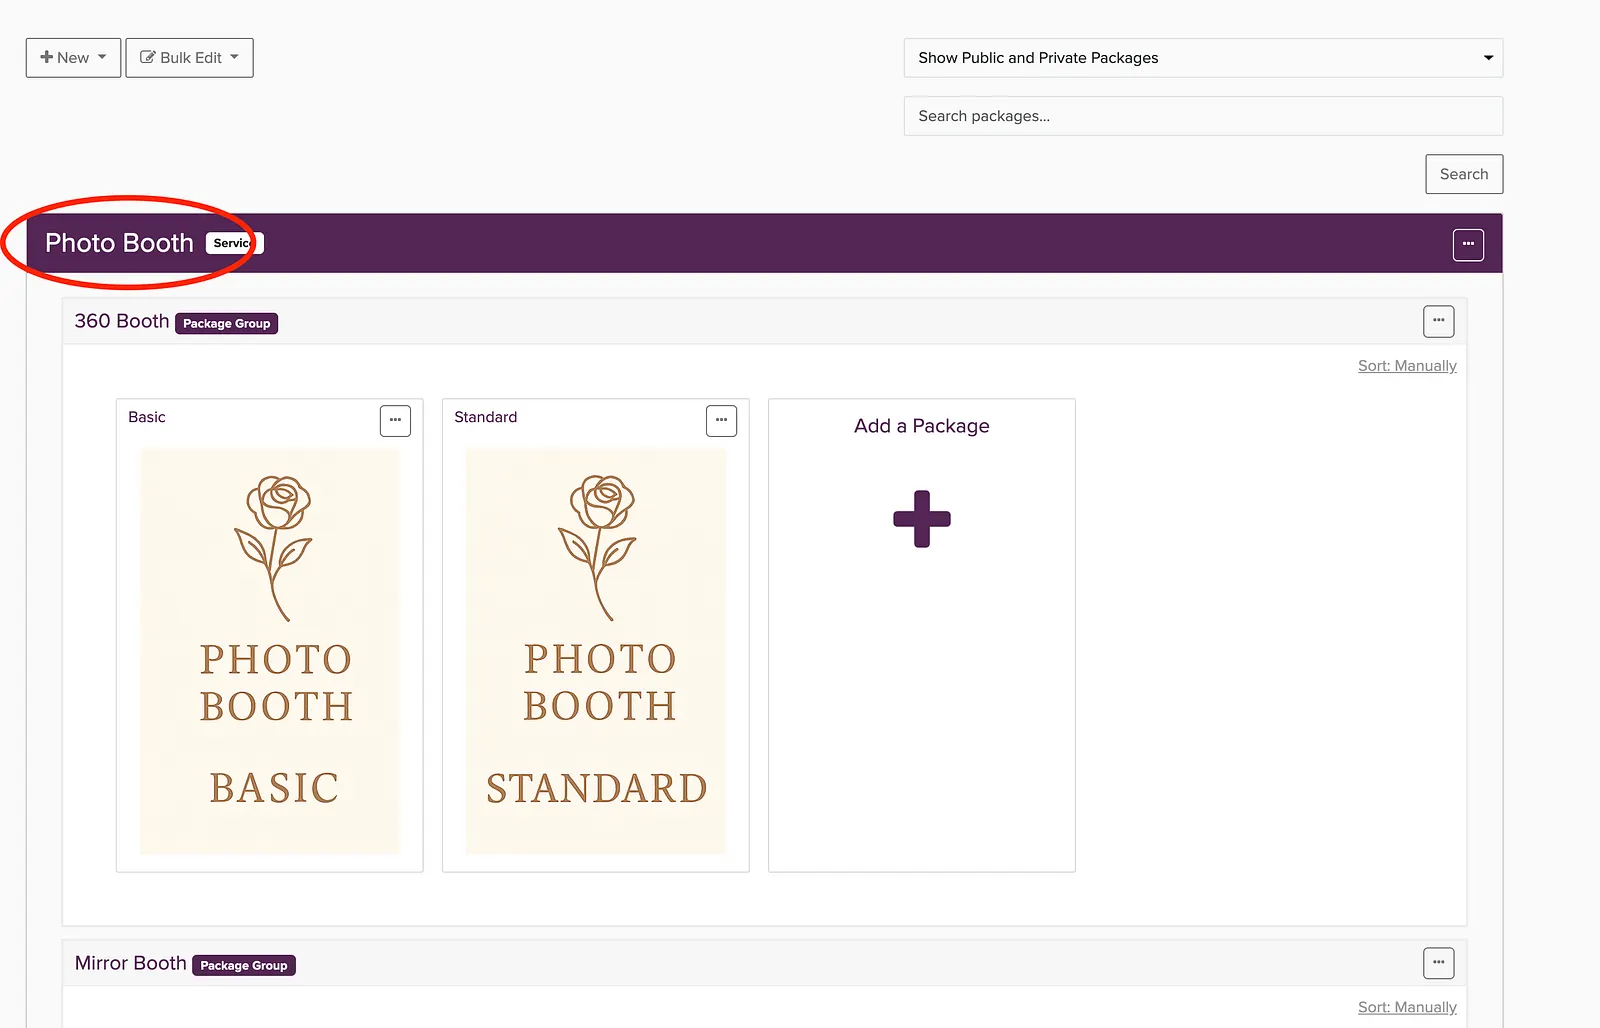
Task: Open the Standard package options menu
Action: [x=721, y=420]
